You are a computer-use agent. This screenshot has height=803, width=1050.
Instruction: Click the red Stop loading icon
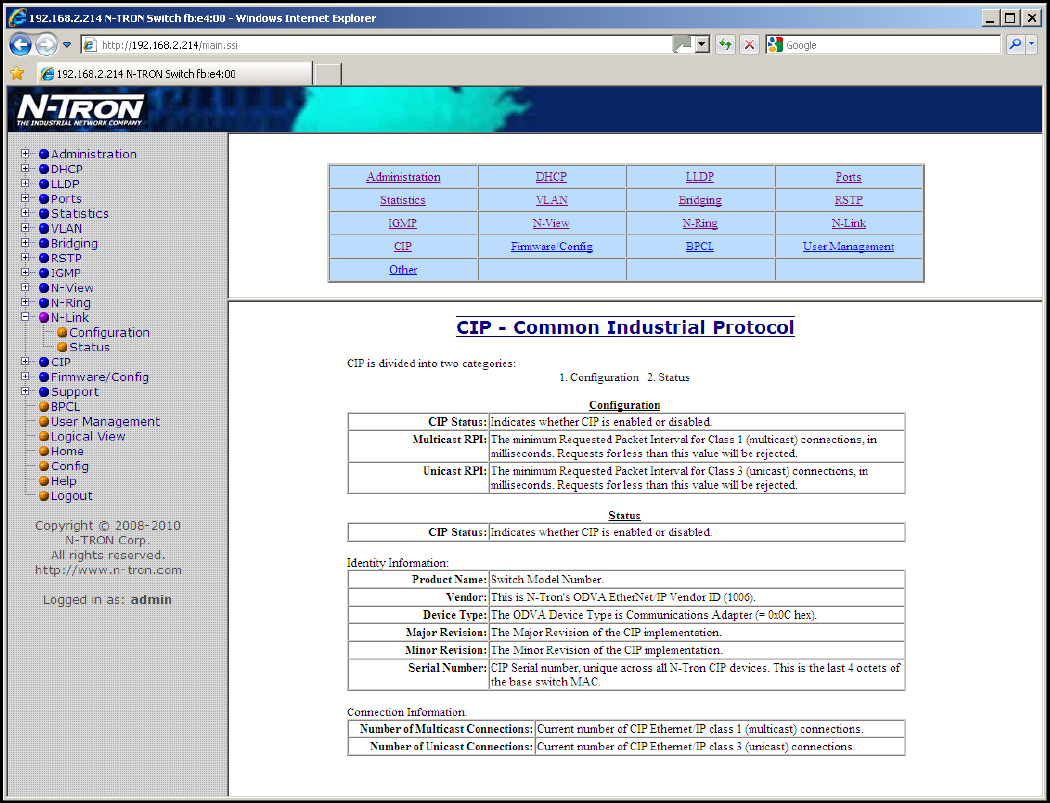[x=749, y=45]
